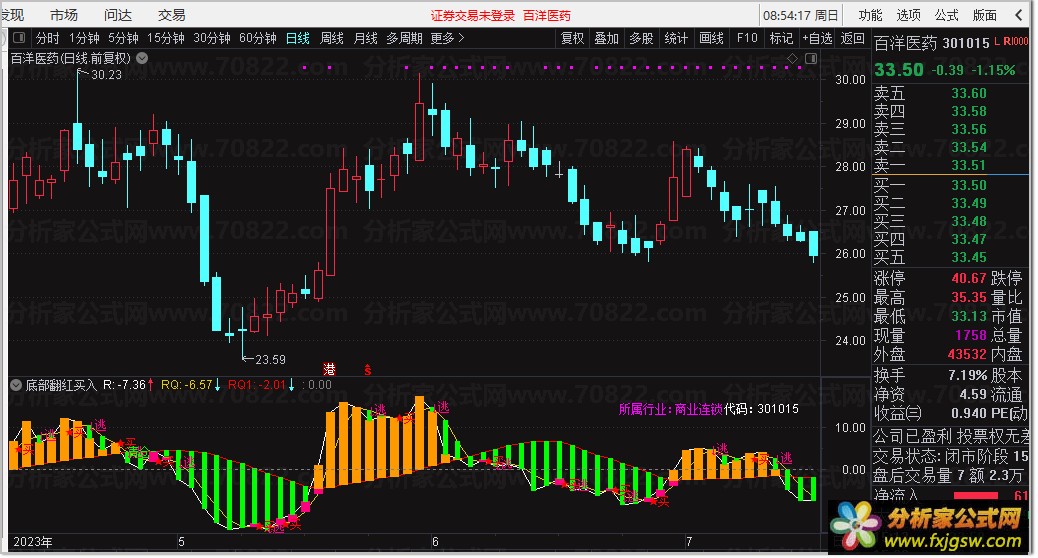This screenshot has height=558, width=1038.
Task: Click the red $ marker icon
Action: tap(367, 369)
